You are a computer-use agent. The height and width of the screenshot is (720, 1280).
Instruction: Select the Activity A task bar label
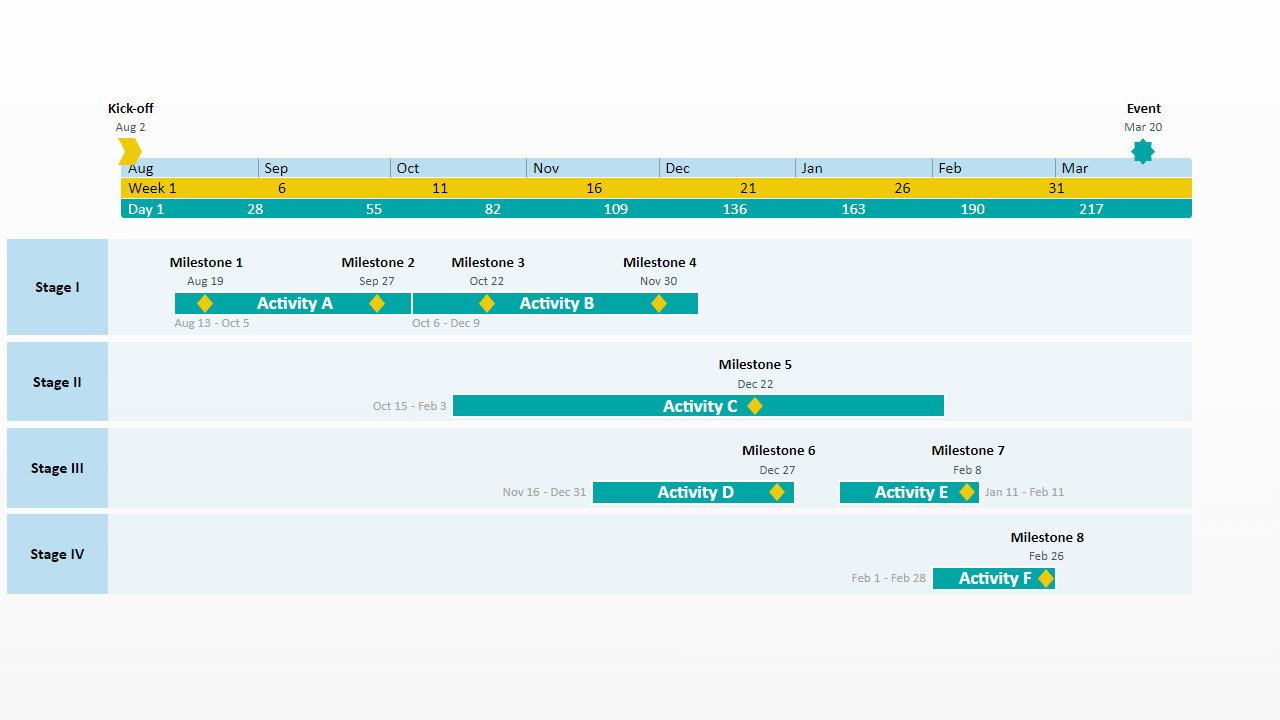294,304
